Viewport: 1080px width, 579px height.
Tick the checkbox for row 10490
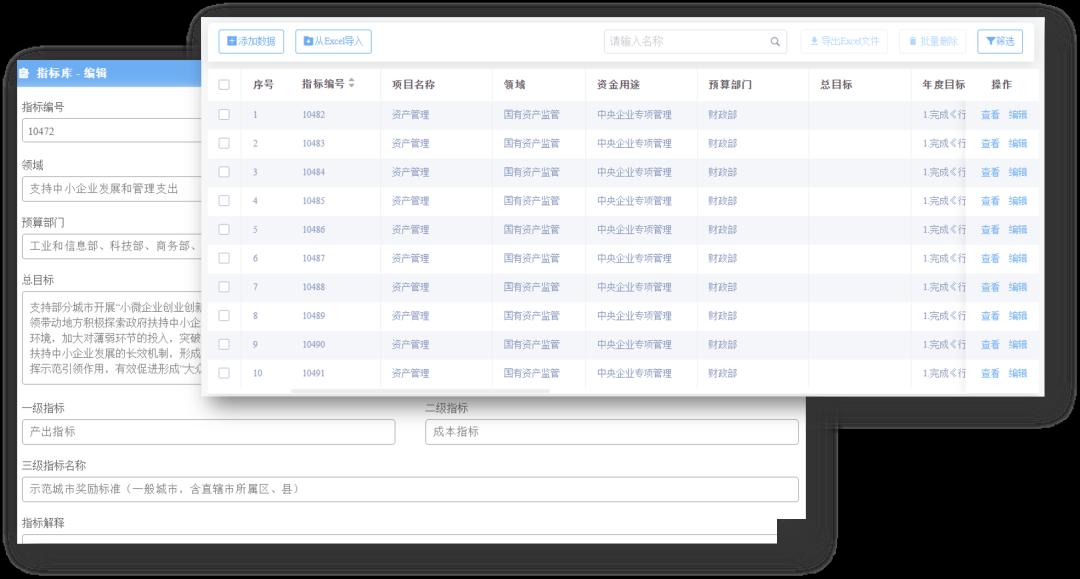[224, 344]
